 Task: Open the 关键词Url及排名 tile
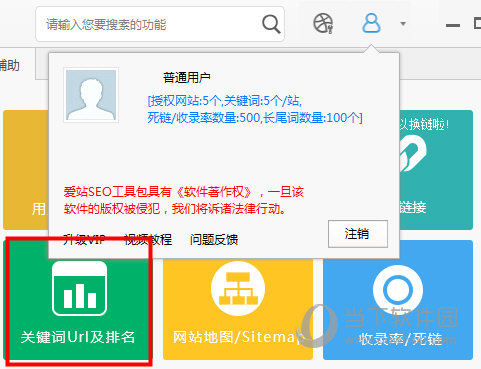click(x=77, y=300)
